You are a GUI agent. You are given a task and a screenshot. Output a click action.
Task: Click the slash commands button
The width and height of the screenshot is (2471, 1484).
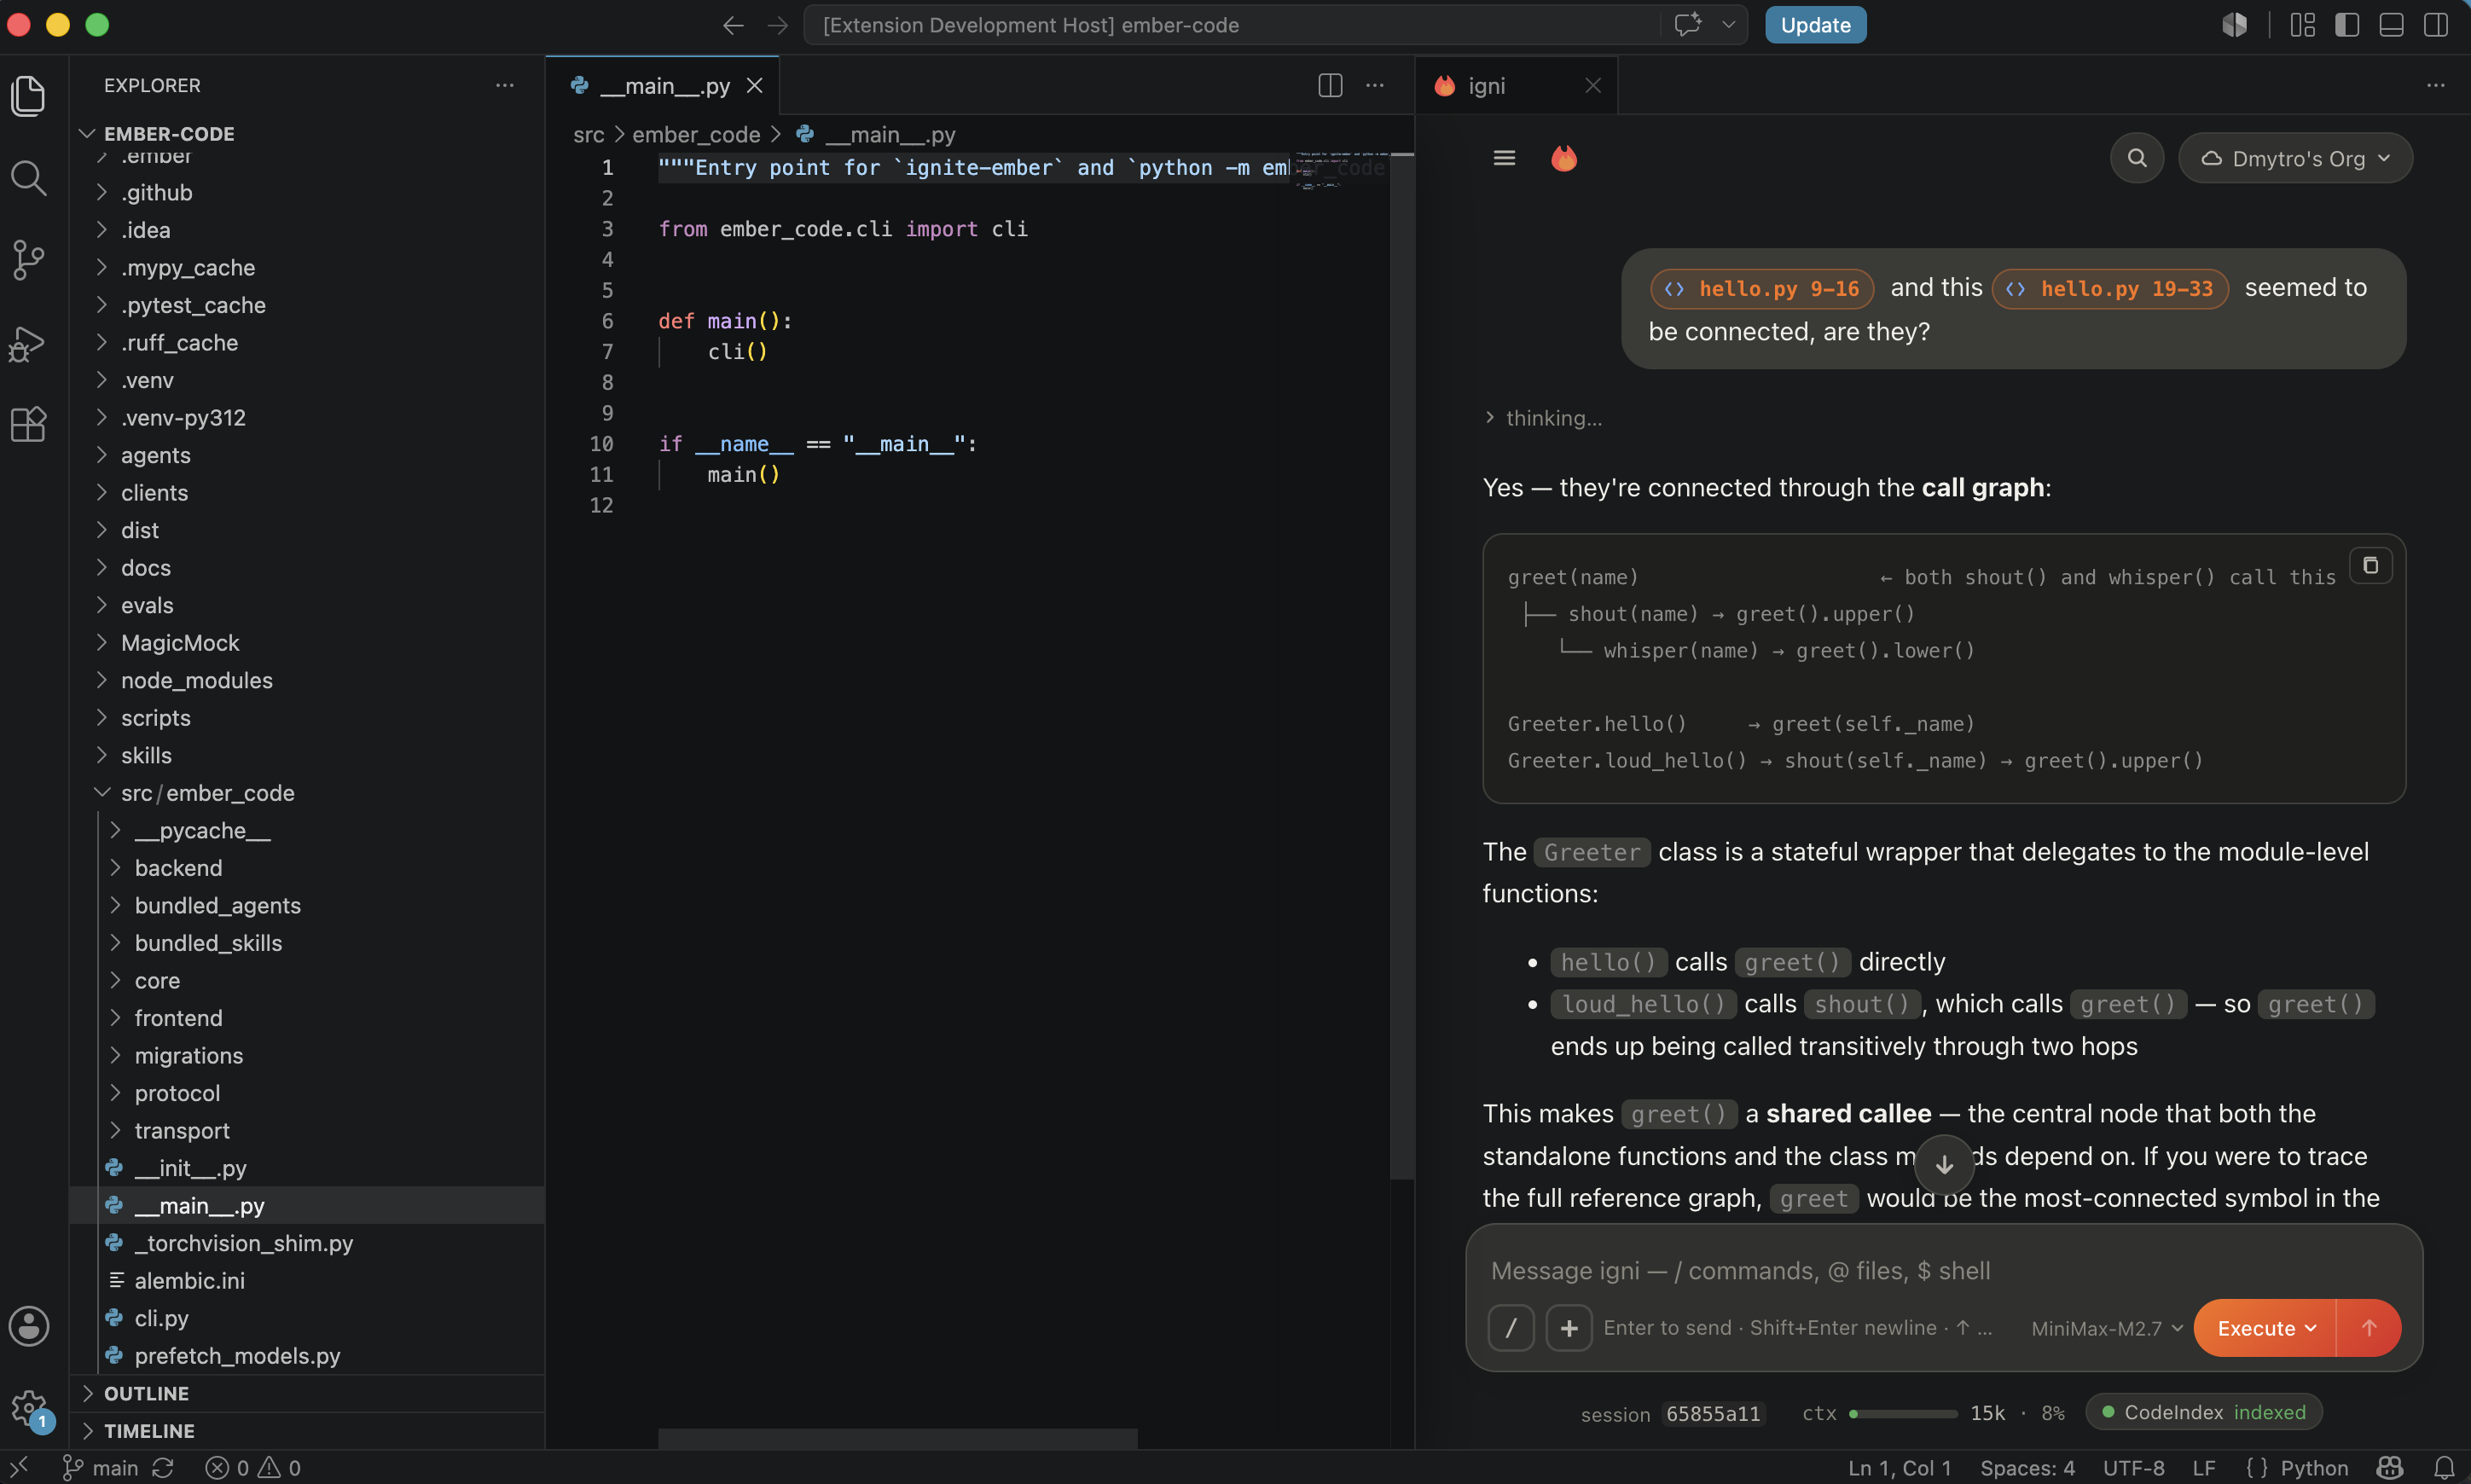click(x=1511, y=1328)
